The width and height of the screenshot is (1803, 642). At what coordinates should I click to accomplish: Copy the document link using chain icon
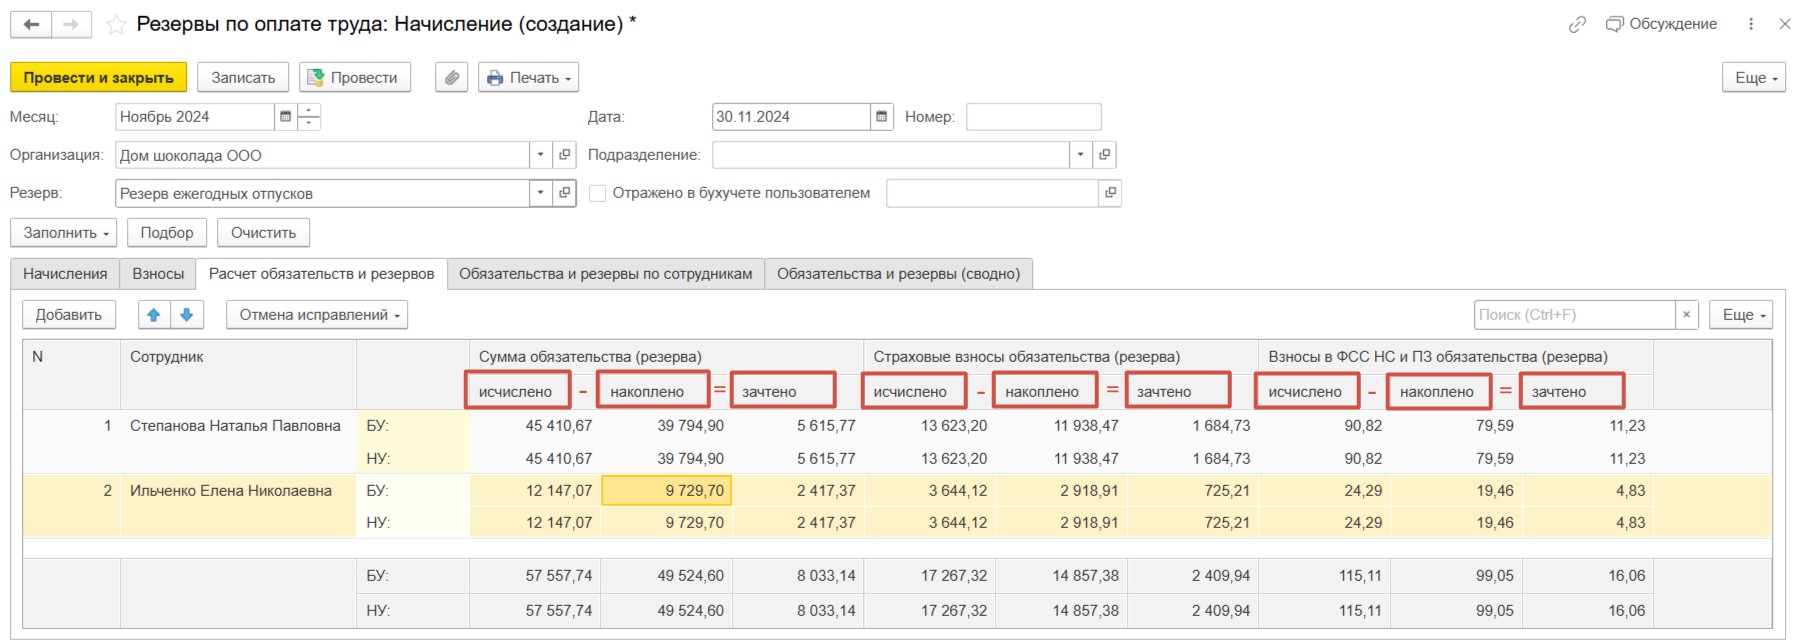coord(1577,24)
